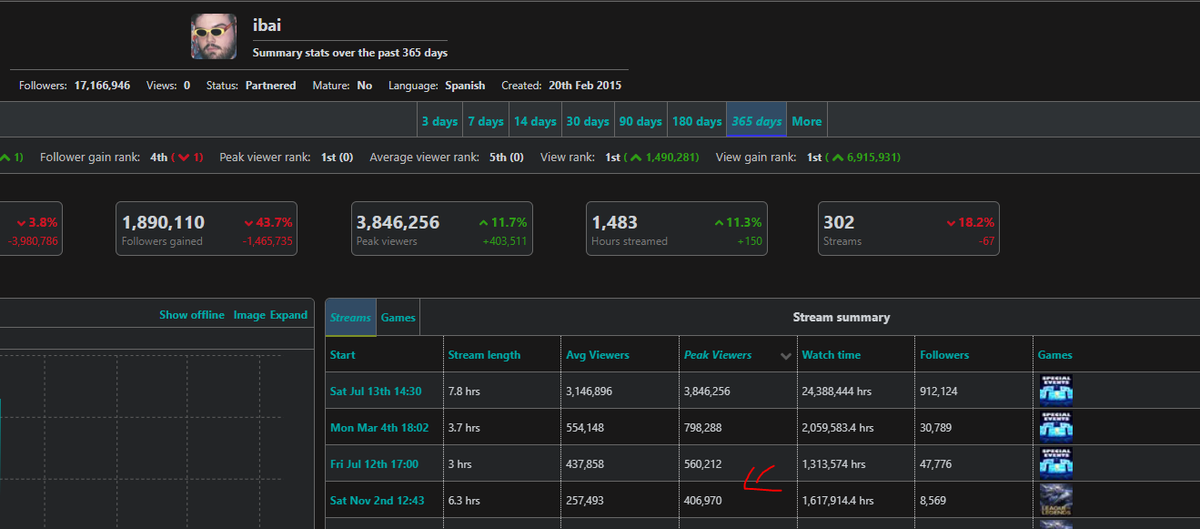Click the Streams count stat card
1200x529 pixels.
[908, 229]
